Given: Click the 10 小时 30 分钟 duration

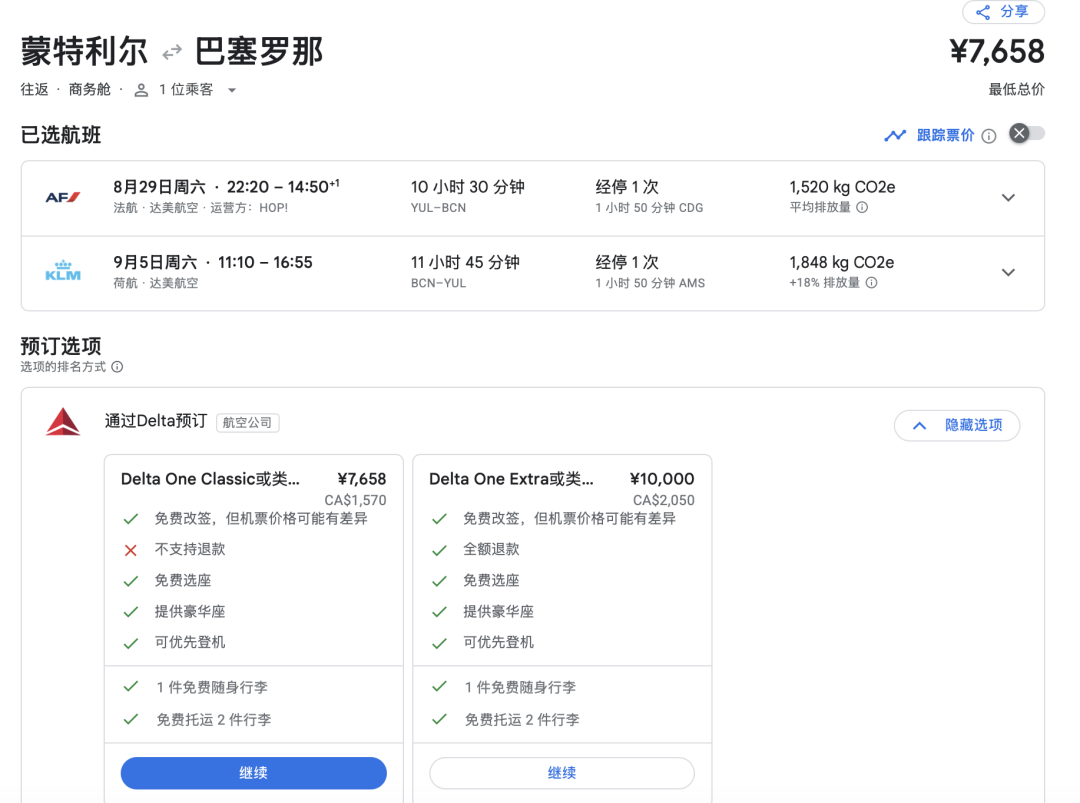Looking at the screenshot, I should [468, 187].
